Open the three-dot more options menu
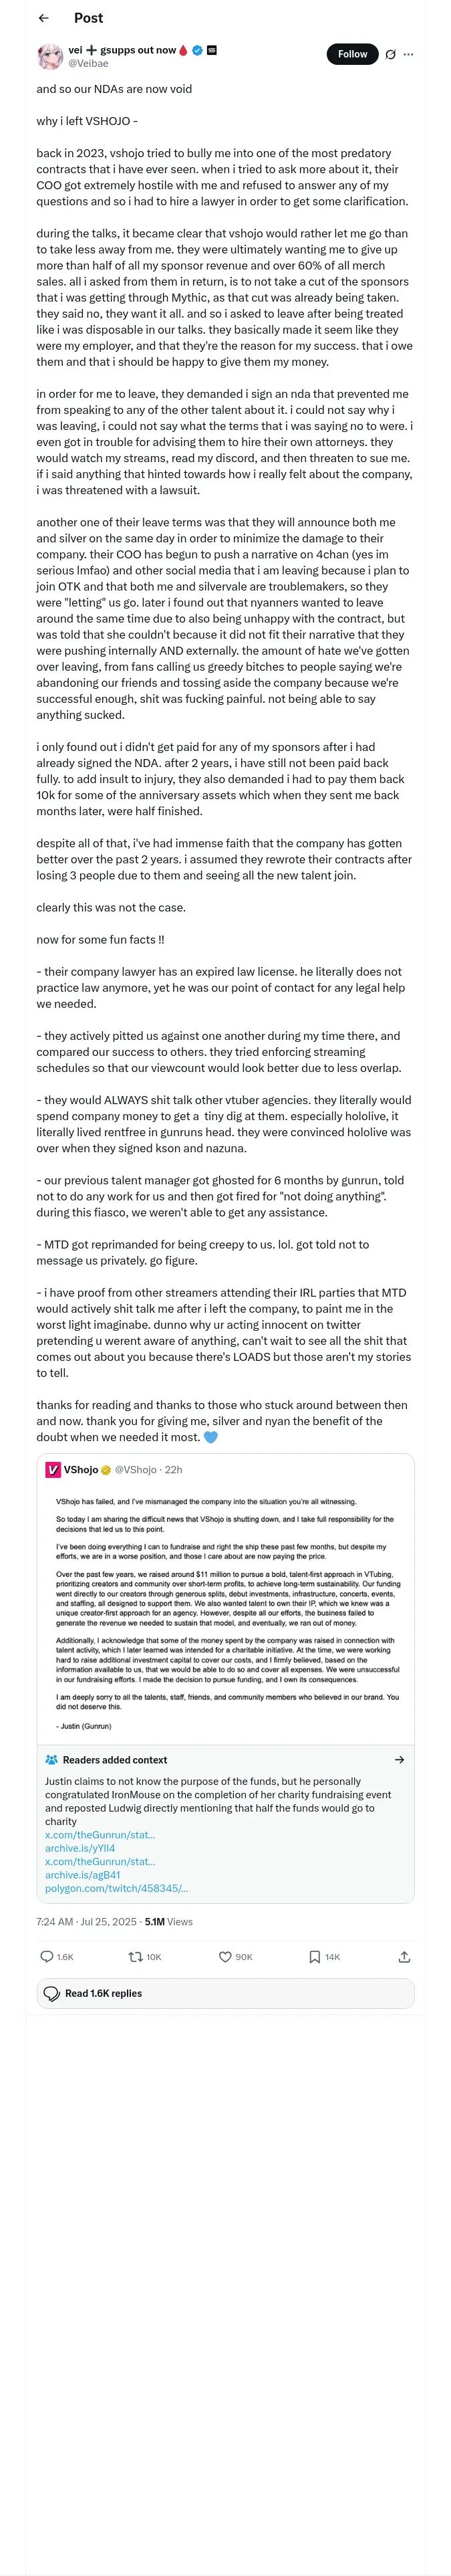This screenshot has width=451, height=2576. pyautogui.click(x=408, y=54)
